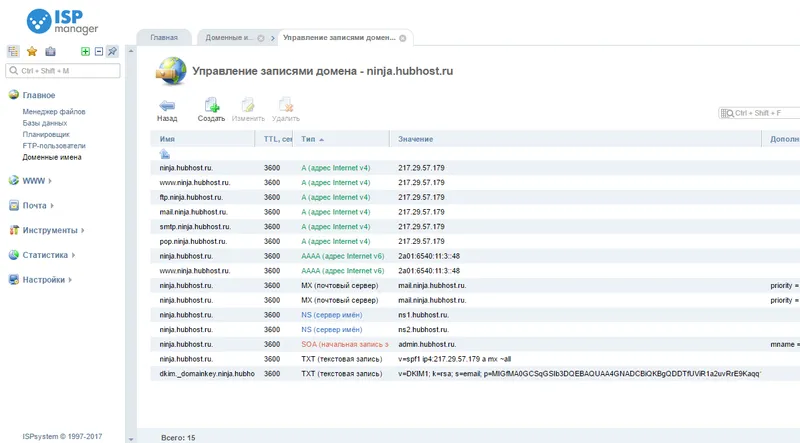Select the ns1.hubhost.ru. NS record

475,315
